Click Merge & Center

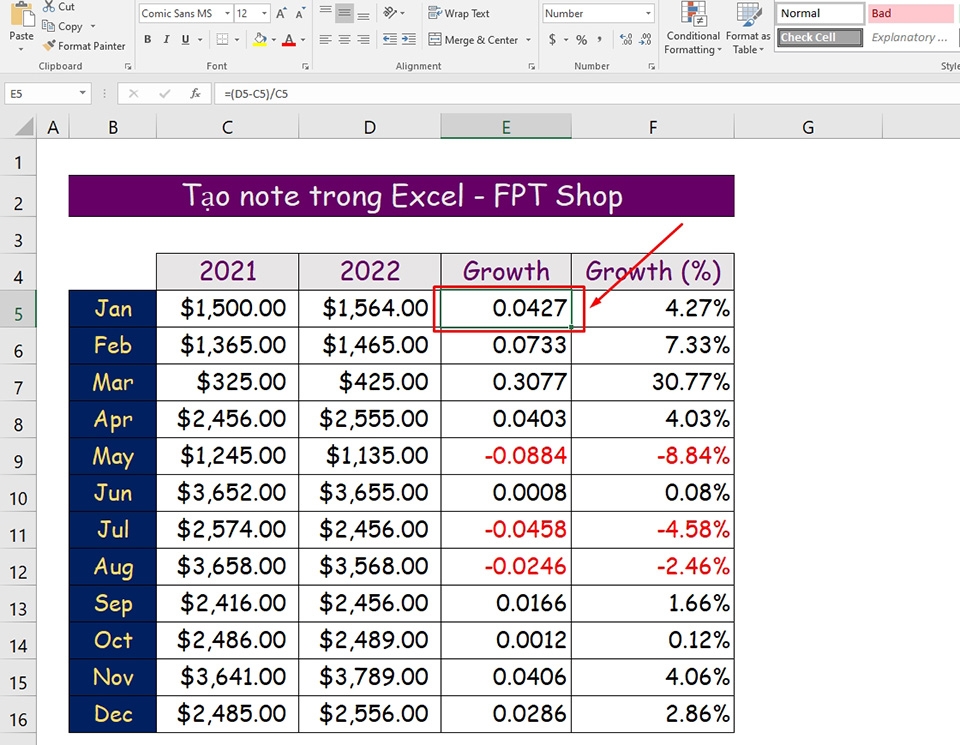coord(473,40)
